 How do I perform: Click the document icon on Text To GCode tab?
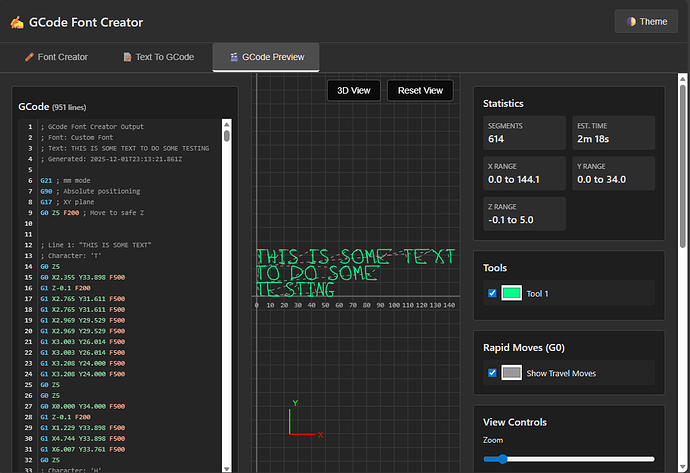pos(127,57)
